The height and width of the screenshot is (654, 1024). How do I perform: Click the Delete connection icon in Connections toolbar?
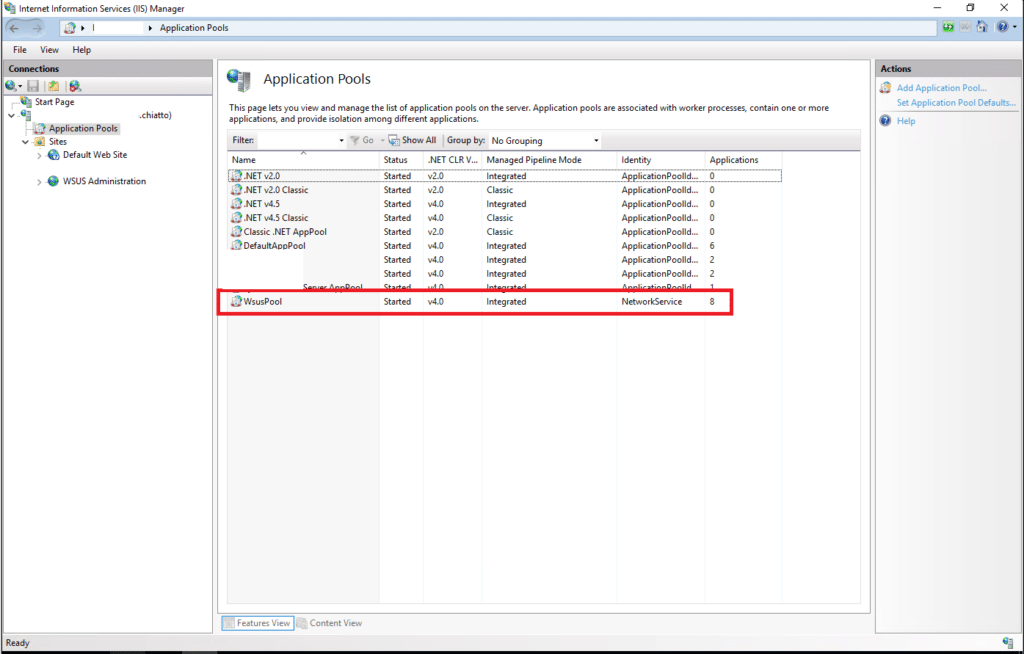(x=75, y=86)
